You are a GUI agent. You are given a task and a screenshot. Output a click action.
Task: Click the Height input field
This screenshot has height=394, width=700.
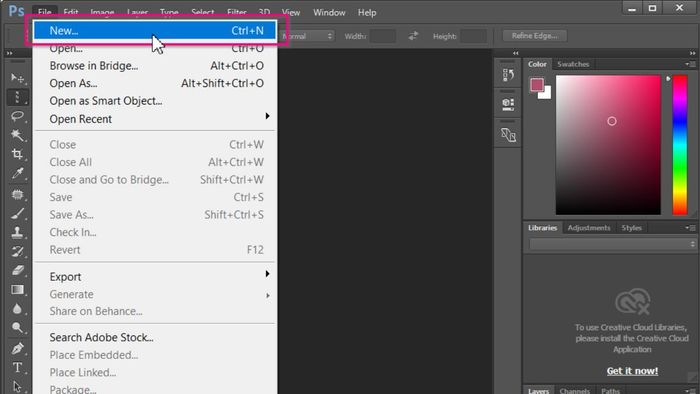click(474, 36)
